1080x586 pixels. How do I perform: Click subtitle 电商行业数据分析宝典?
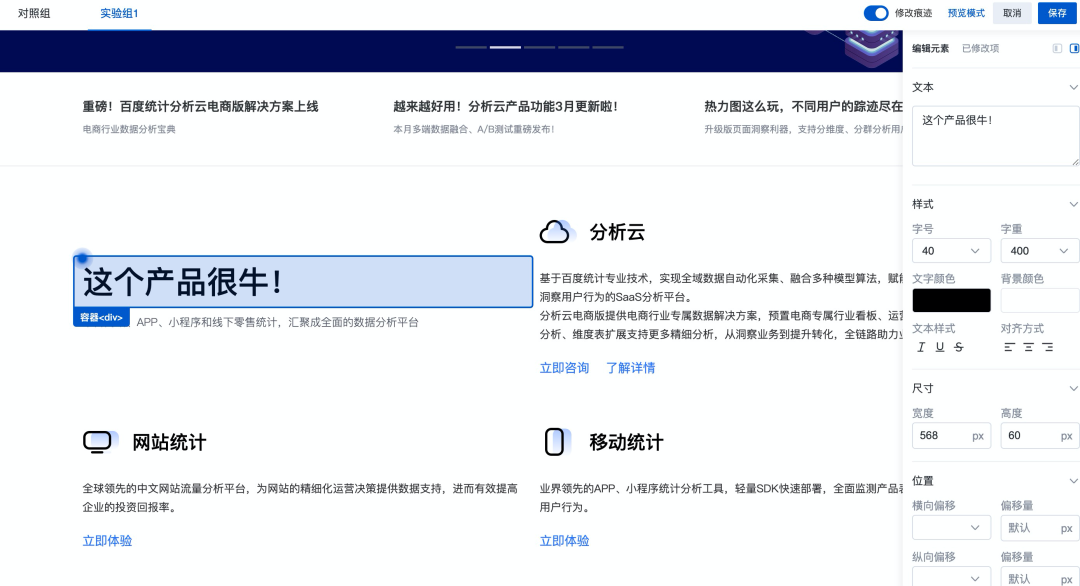(129, 129)
